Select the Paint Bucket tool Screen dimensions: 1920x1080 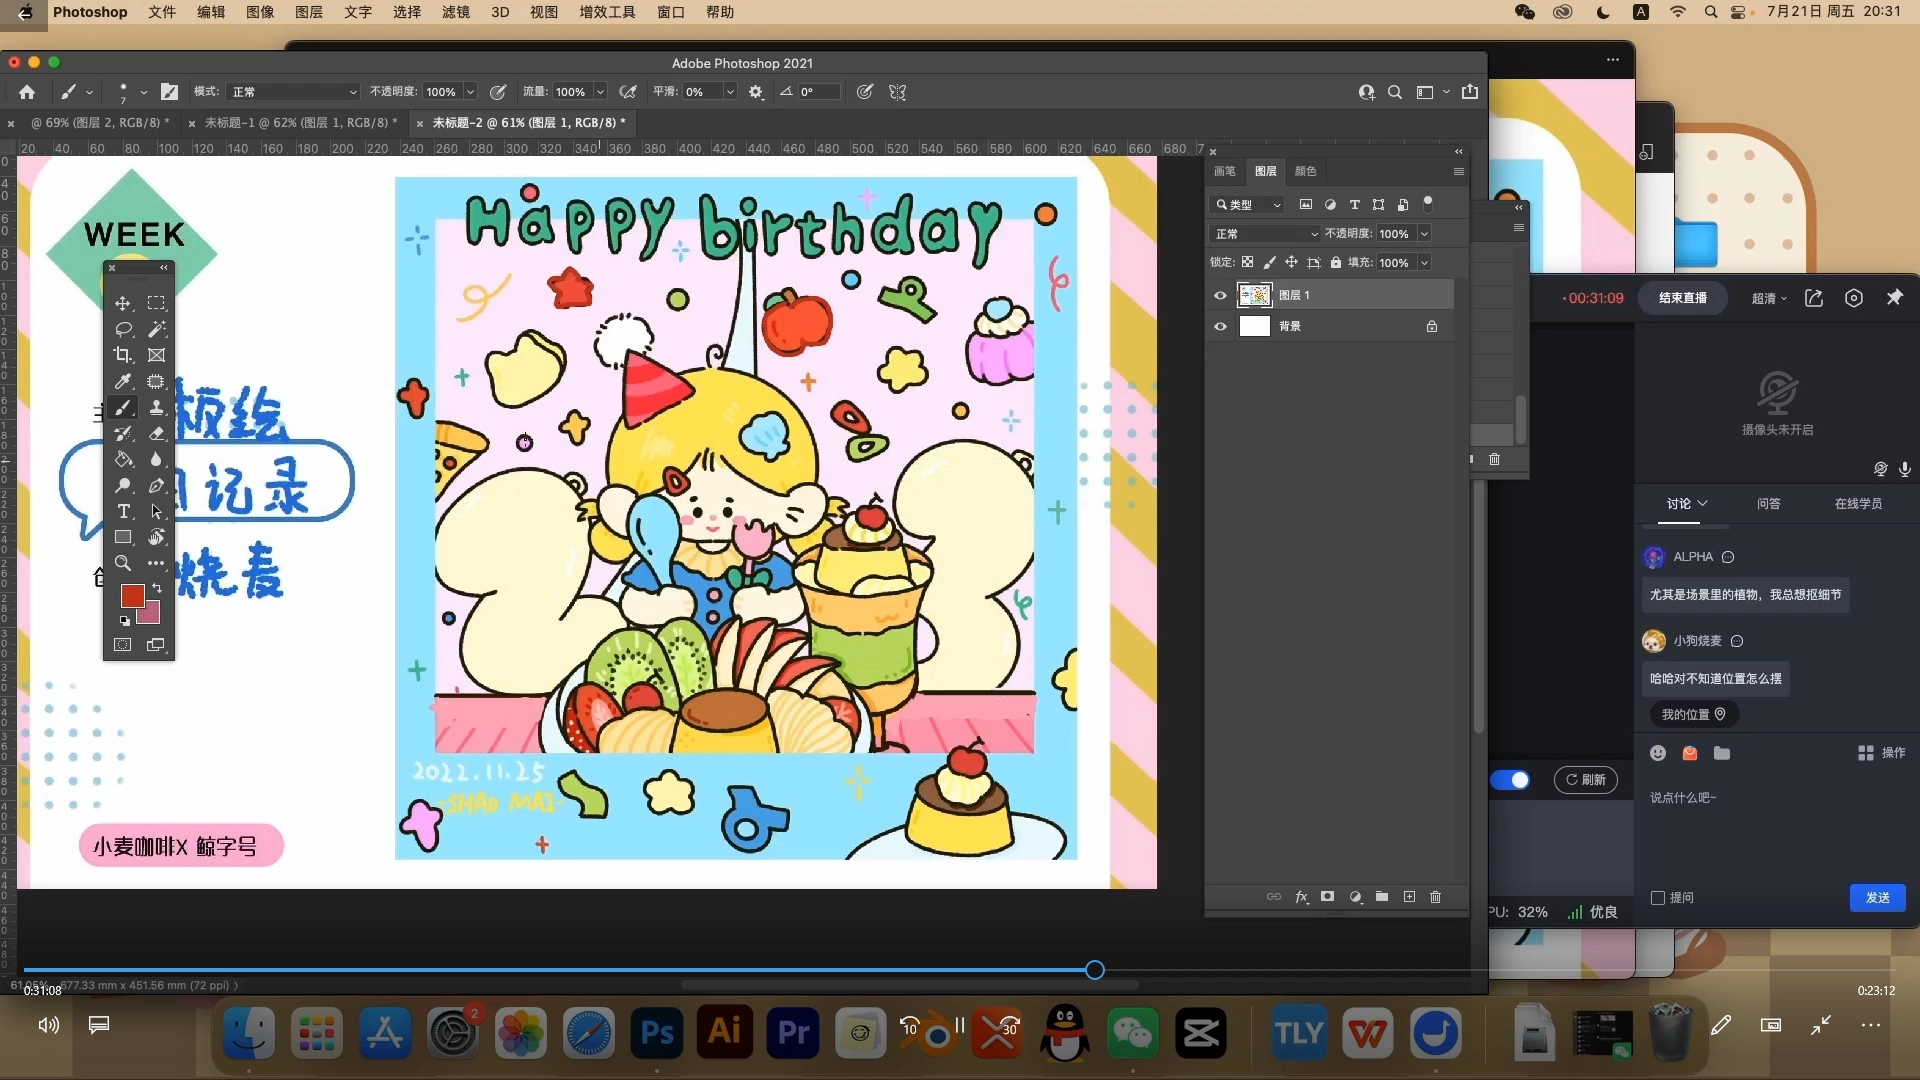point(123,459)
